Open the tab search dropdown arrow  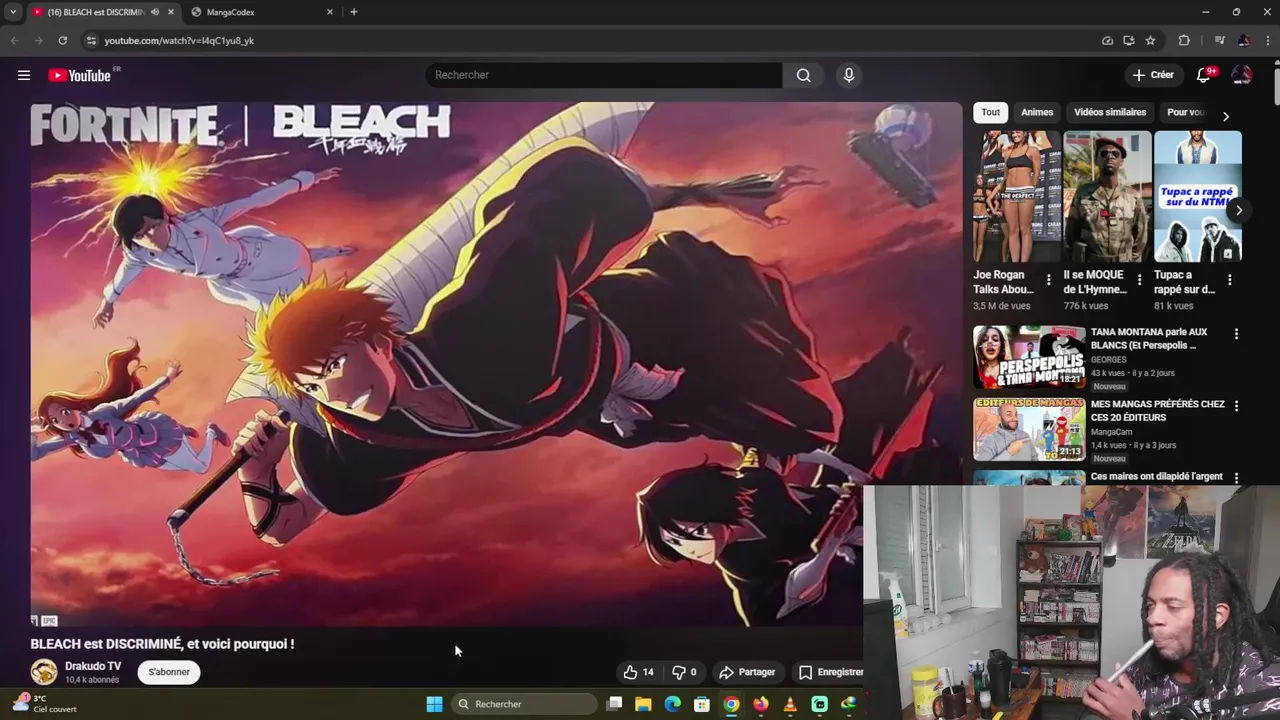(x=13, y=12)
